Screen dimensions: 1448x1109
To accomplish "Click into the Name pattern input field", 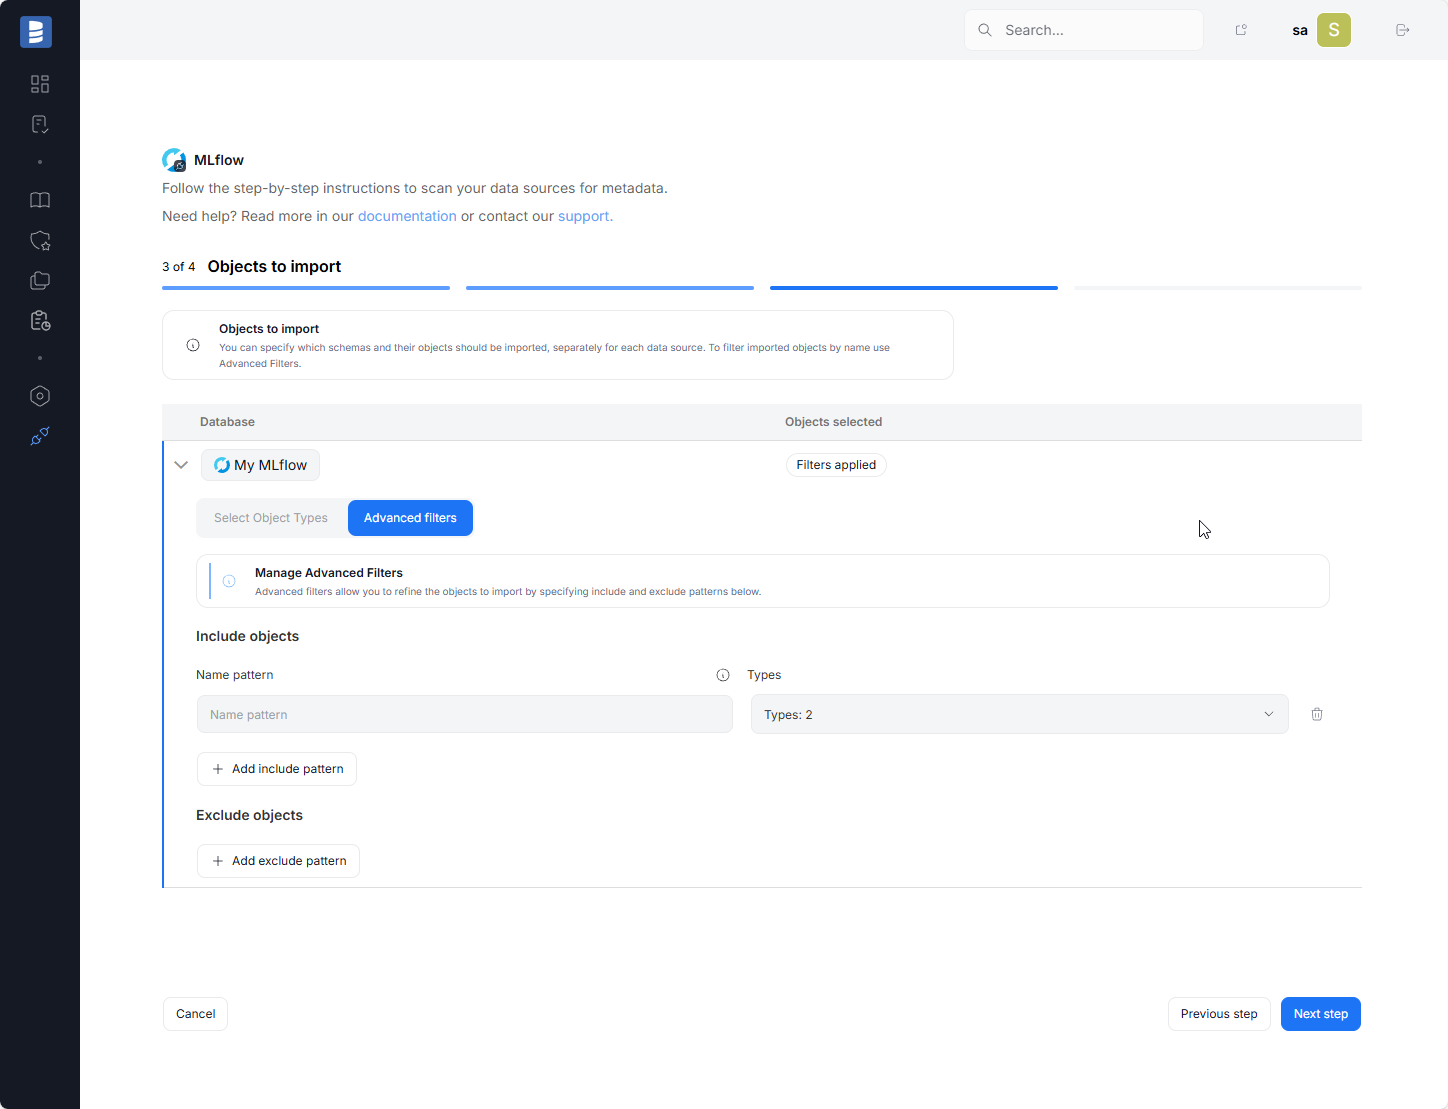I will [464, 714].
